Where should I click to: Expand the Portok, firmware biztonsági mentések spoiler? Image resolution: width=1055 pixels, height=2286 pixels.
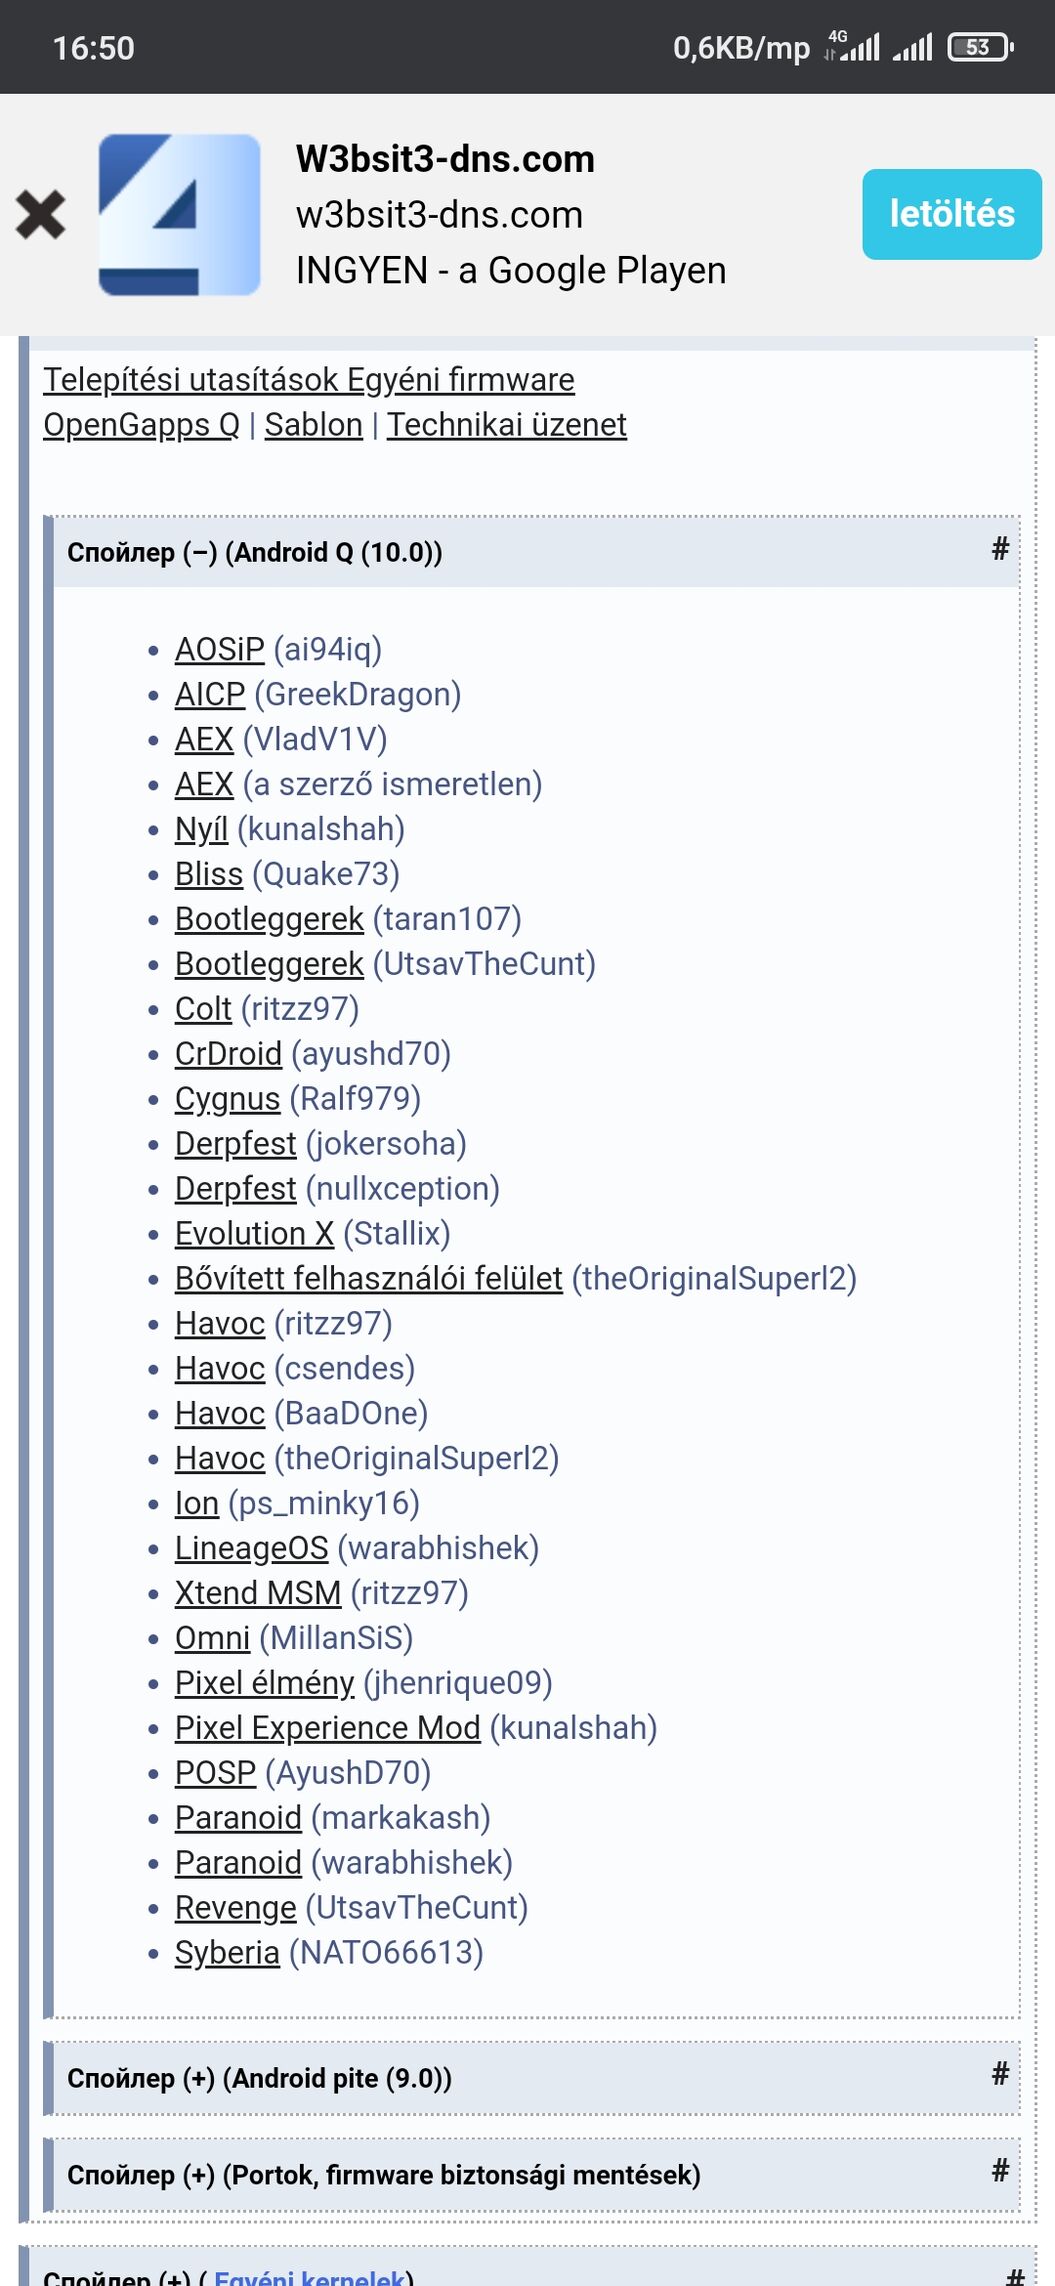(384, 2175)
